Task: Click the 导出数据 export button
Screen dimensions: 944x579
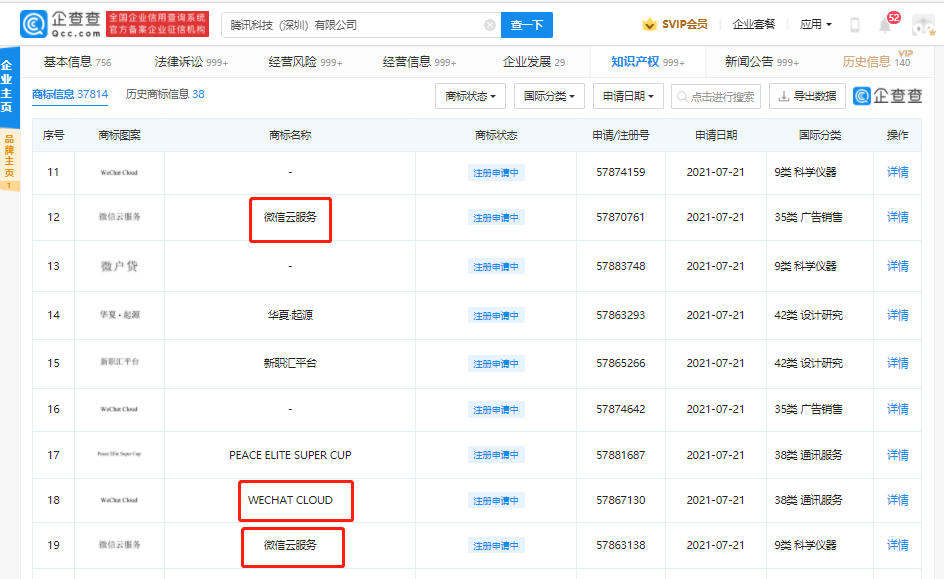Action: [806, 96]
